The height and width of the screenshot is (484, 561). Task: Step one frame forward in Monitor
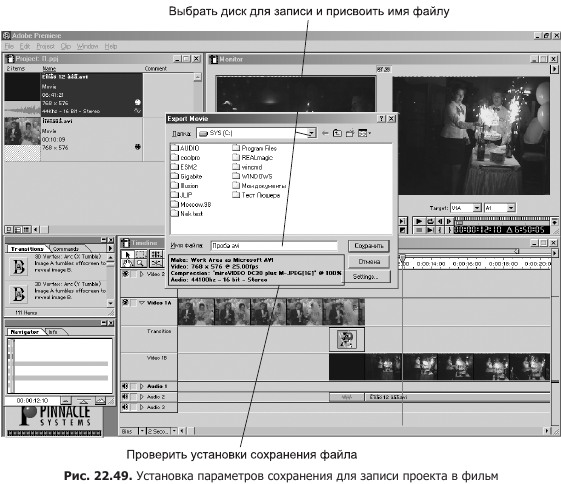[x=449, y=221]
